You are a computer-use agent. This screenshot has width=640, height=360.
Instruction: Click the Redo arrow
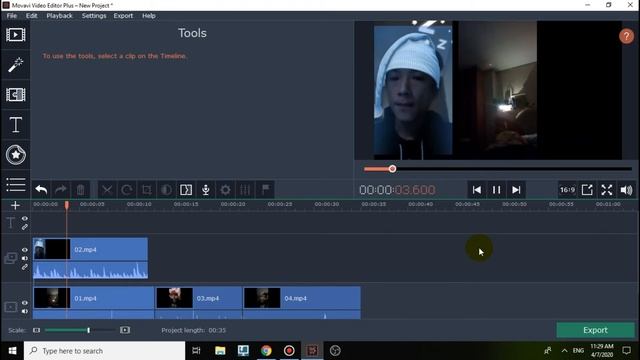61,190
